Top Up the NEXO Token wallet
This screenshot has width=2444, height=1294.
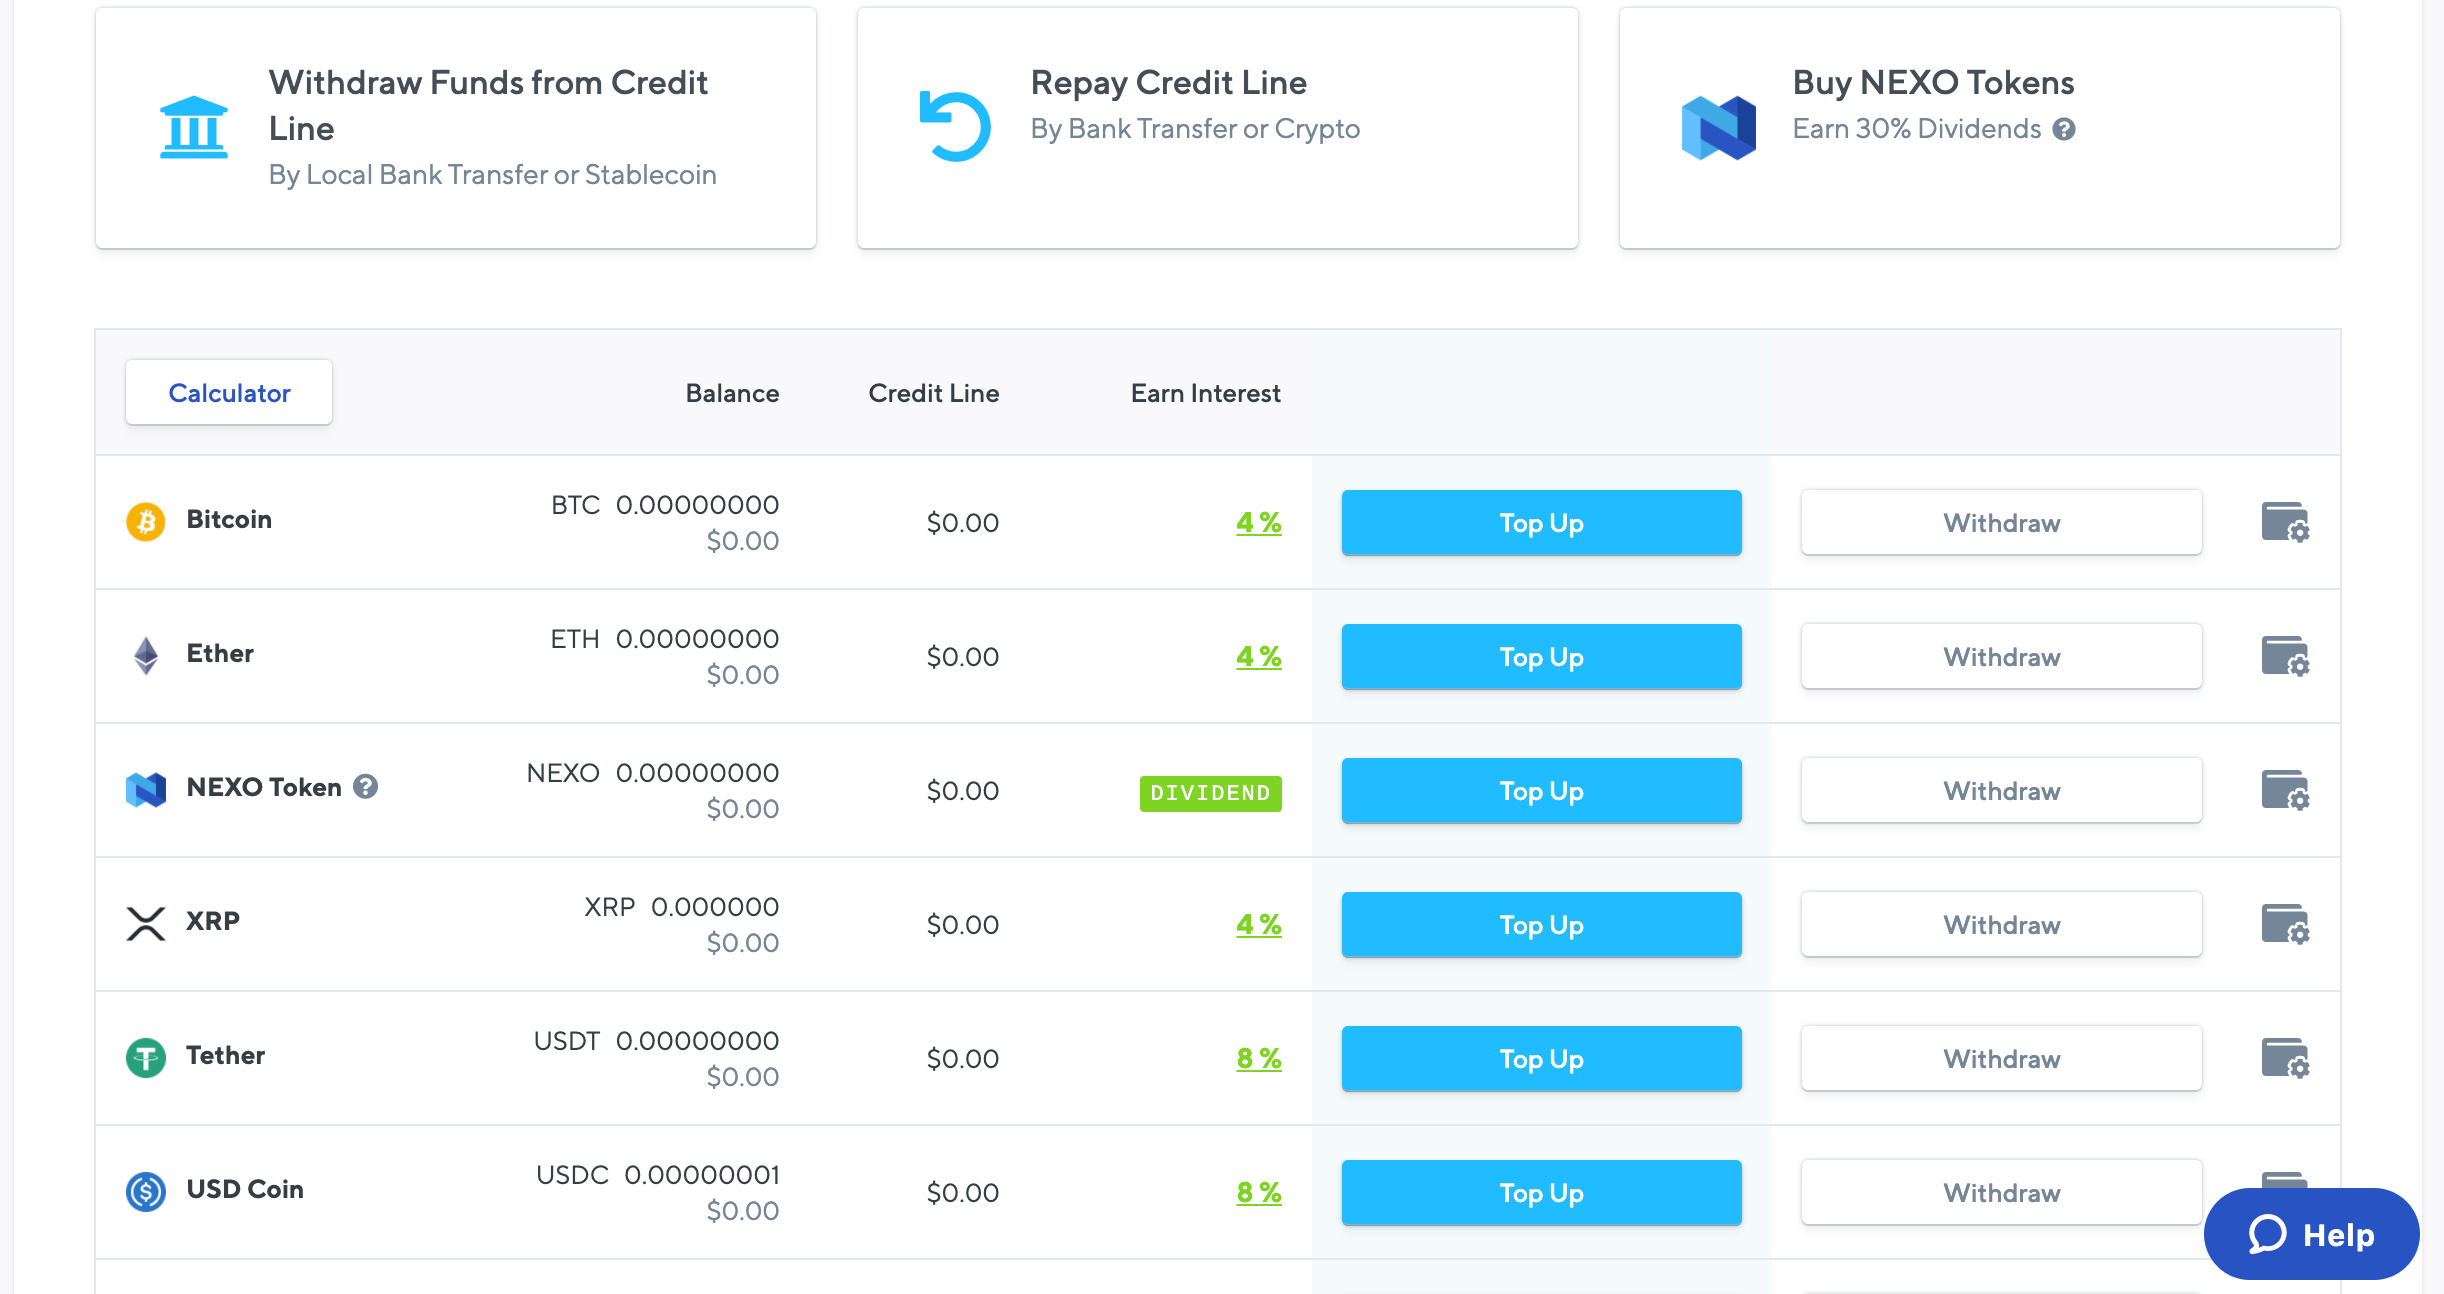point(1541,790)
